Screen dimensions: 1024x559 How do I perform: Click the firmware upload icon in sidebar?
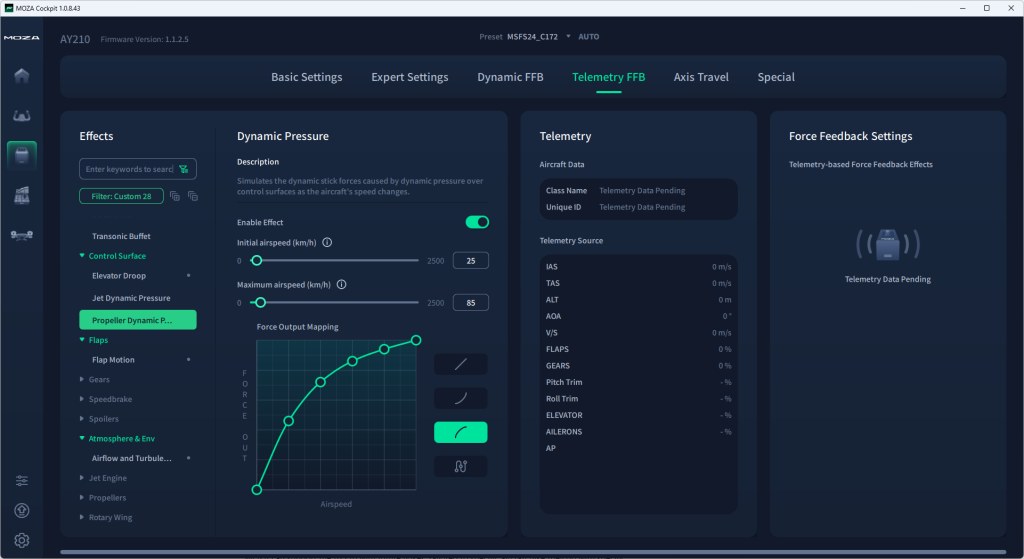tap(22, 511)
